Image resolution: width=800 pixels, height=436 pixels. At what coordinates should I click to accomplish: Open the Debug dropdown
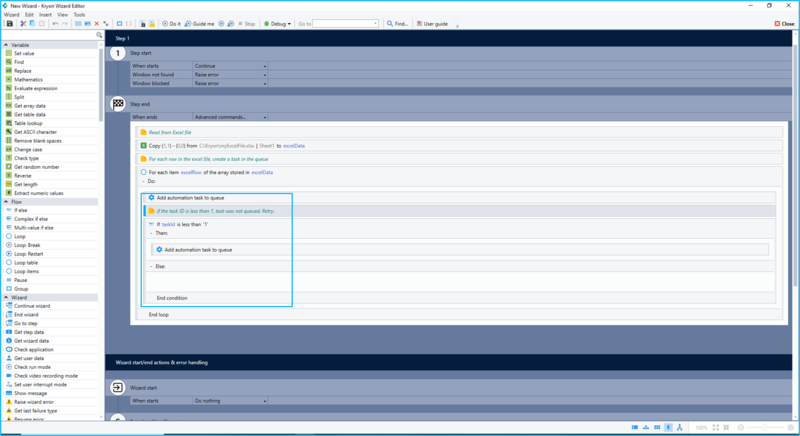[x=278, y=22]
